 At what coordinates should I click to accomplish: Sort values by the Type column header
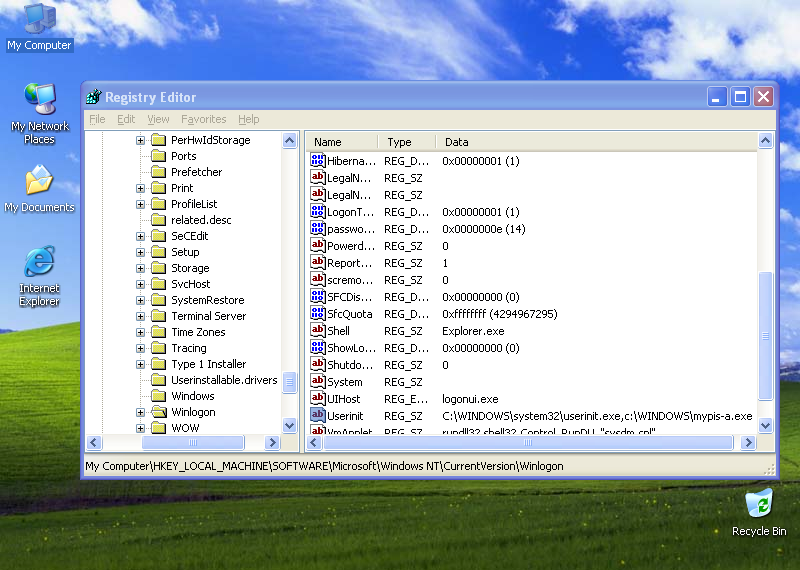407,142
